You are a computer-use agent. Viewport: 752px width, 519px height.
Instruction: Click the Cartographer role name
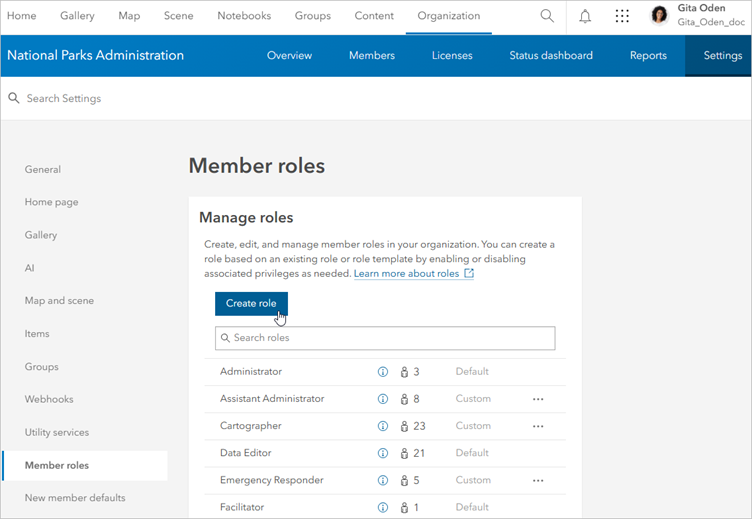[250, 426]
